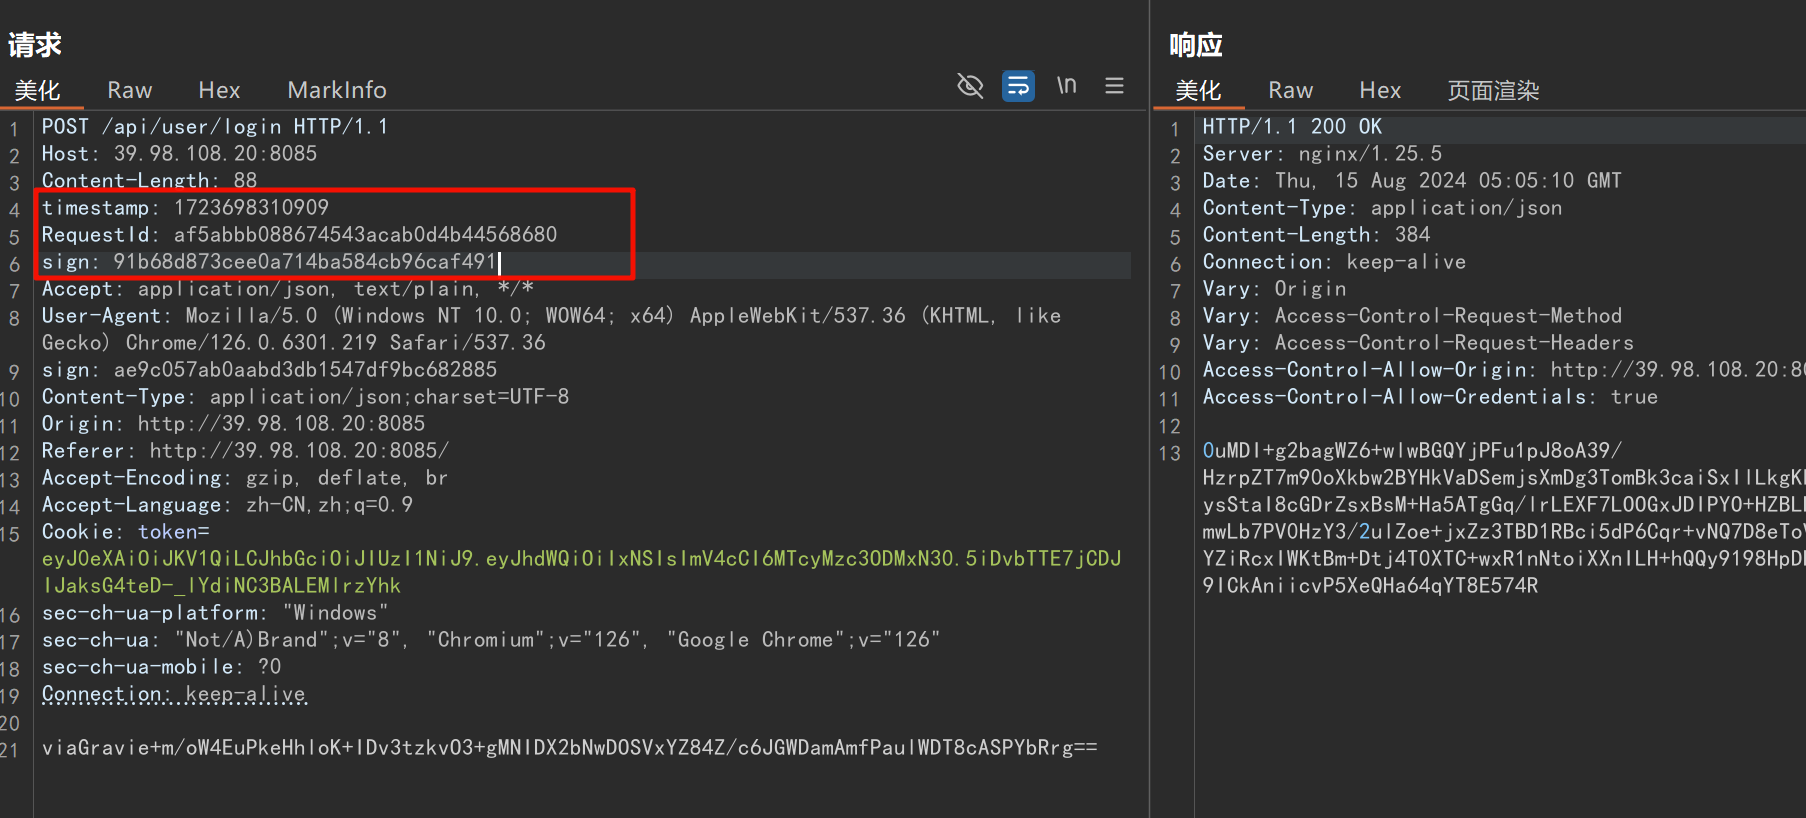Open the 页面渲染 render tab

click(x=1493, y=90)
